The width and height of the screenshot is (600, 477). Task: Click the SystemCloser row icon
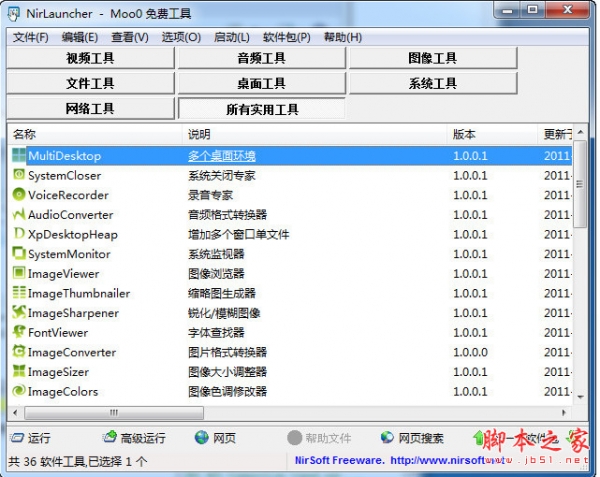[x=18, y=175]
